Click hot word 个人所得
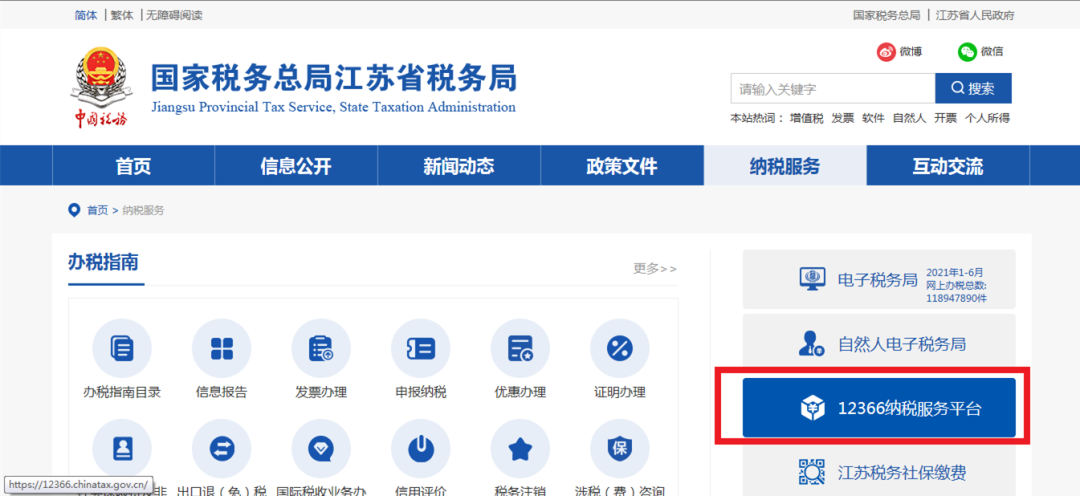The width and height of the screenshot is (1080, 496). [x=987, y=118]
